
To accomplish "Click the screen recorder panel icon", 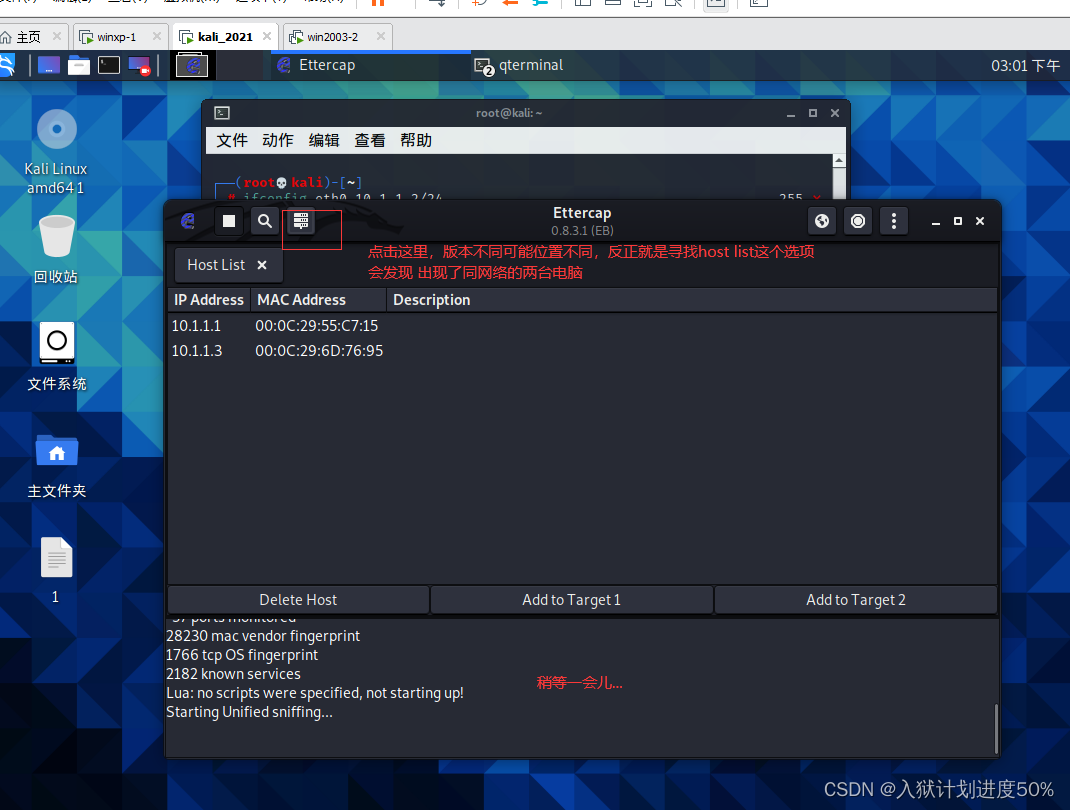I will tap(139, 66).
